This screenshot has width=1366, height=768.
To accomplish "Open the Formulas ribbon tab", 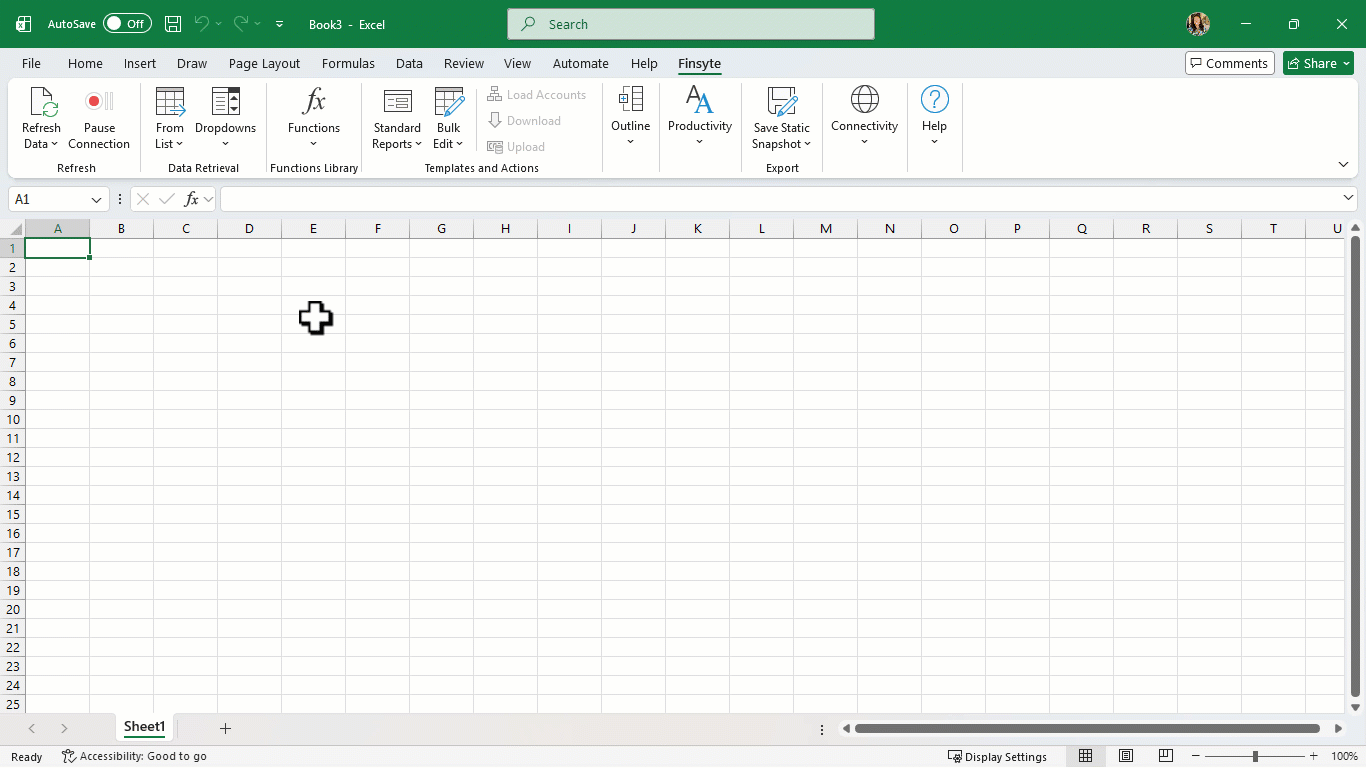I will tap(348, 63).
